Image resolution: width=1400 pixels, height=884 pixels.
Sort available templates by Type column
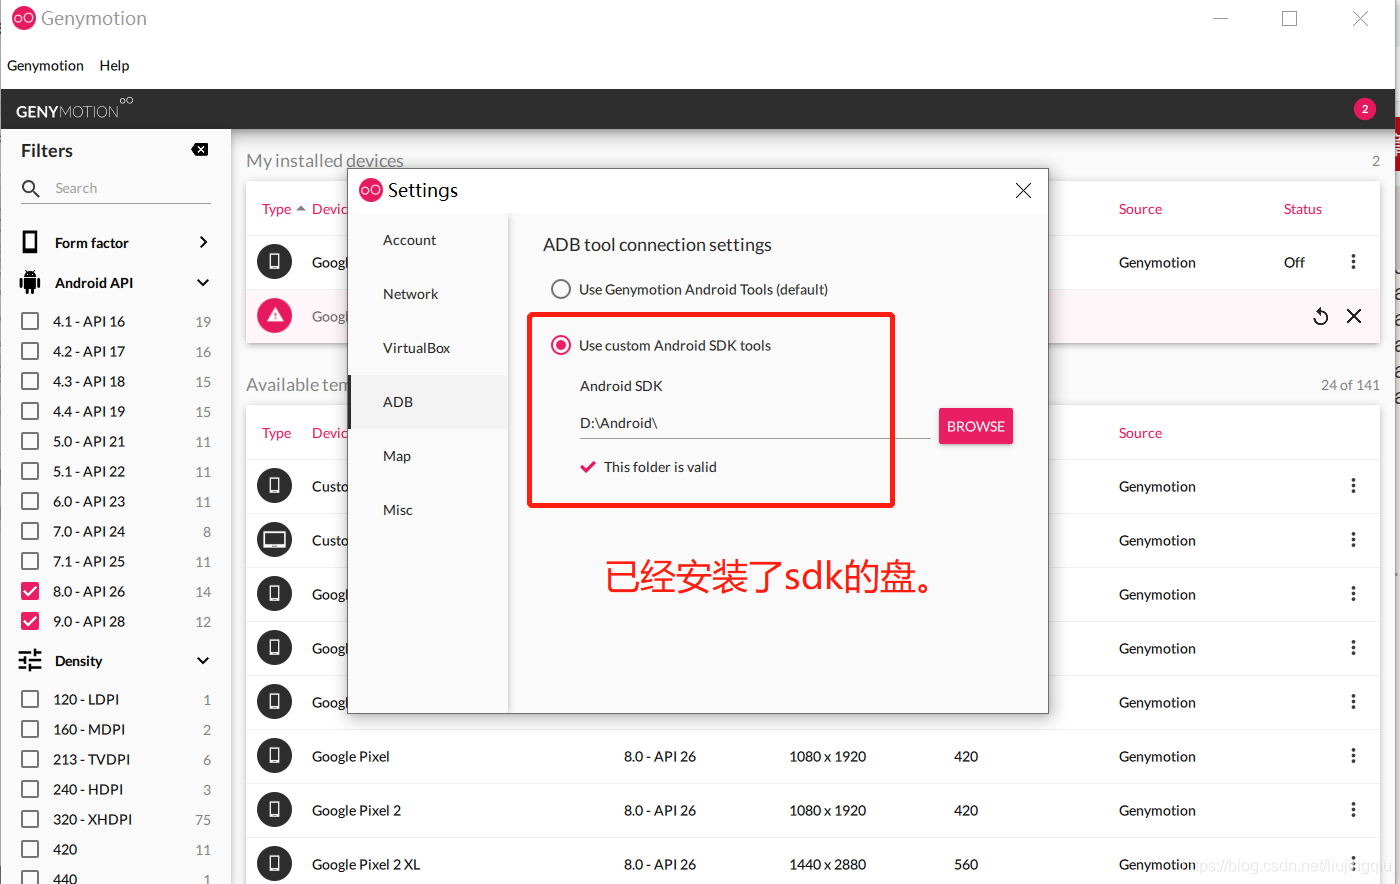click(276, 433)
